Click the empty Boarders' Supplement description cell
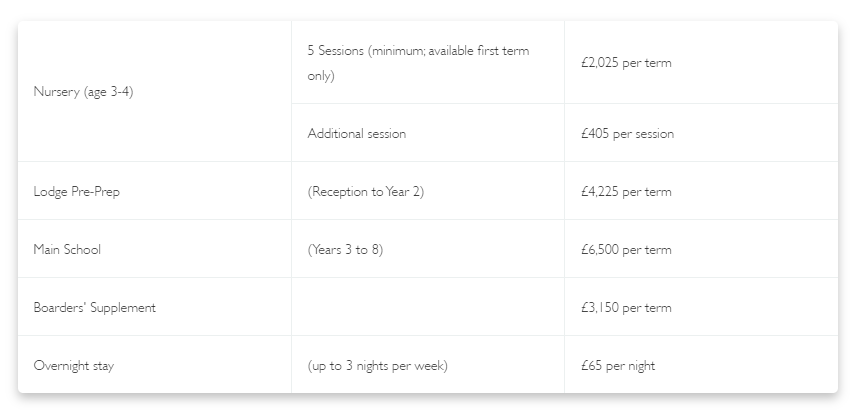The image size is (853, 418). click(x=428, y=307)
